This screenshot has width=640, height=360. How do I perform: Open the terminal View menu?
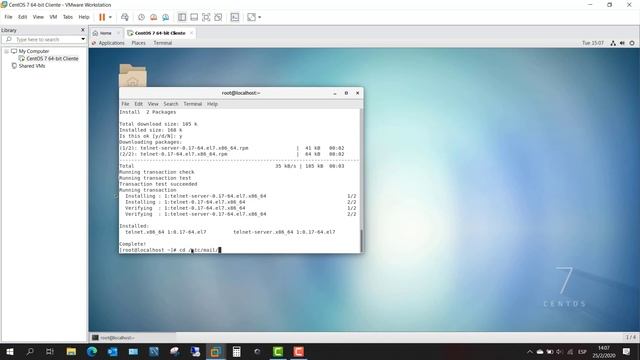[153, 104]
